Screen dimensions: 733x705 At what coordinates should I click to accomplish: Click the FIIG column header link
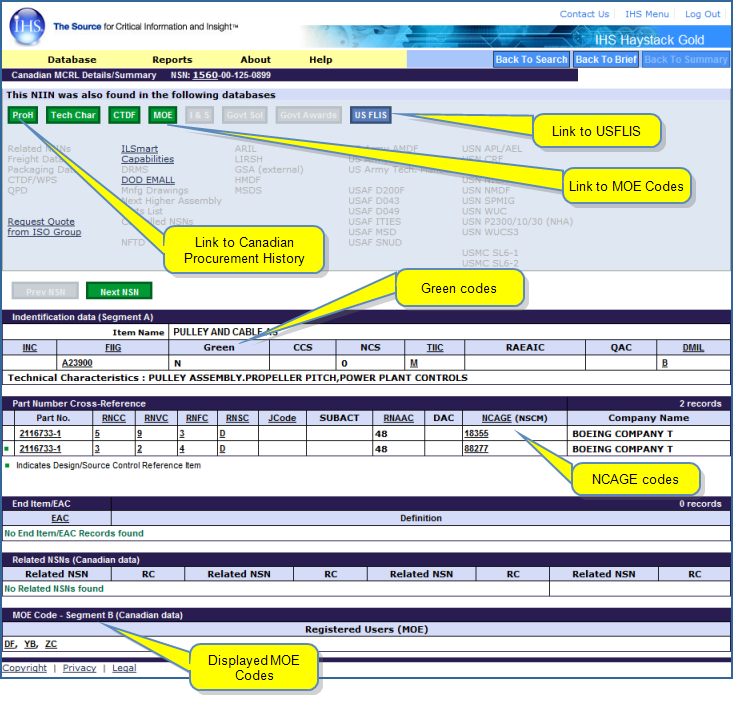113,348
